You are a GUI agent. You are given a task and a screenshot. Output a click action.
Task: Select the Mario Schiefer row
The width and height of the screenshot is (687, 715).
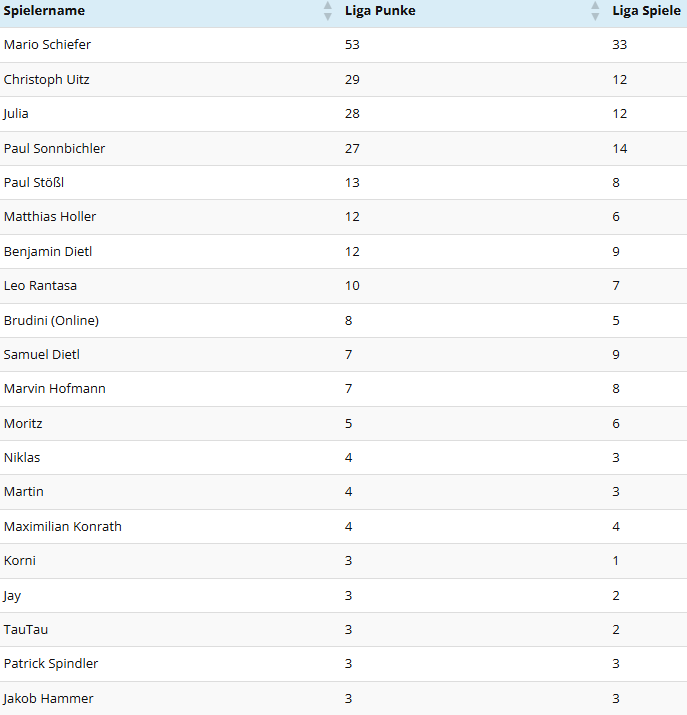pos(343,45)
